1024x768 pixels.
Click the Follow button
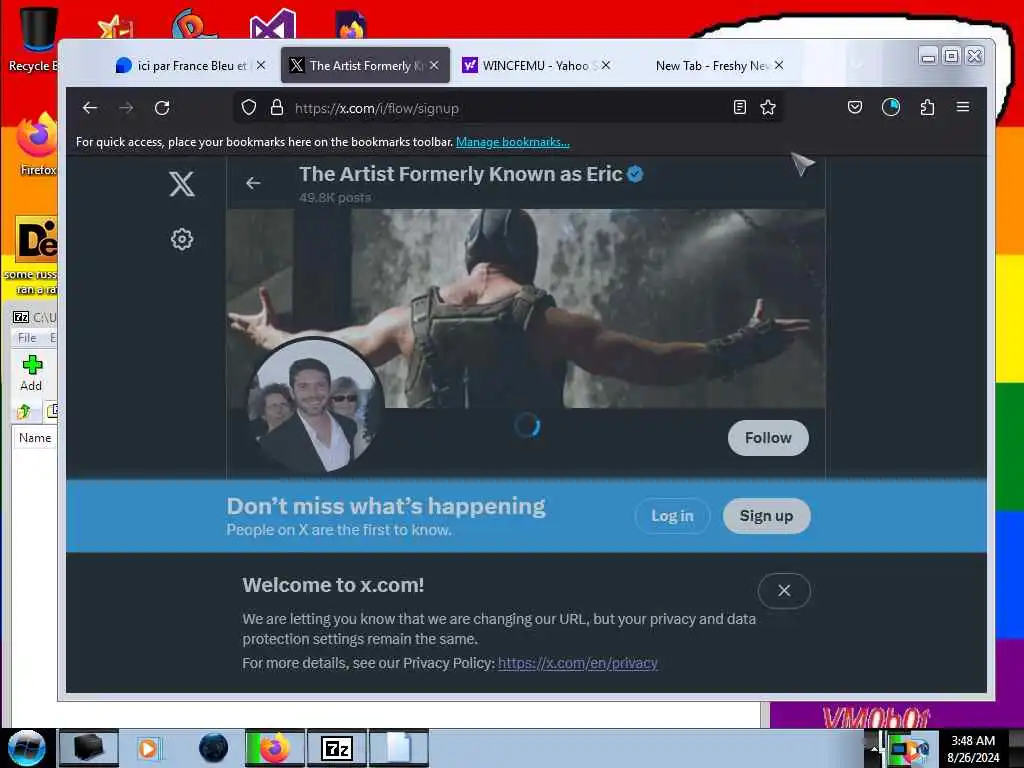[x=768, y=438]
